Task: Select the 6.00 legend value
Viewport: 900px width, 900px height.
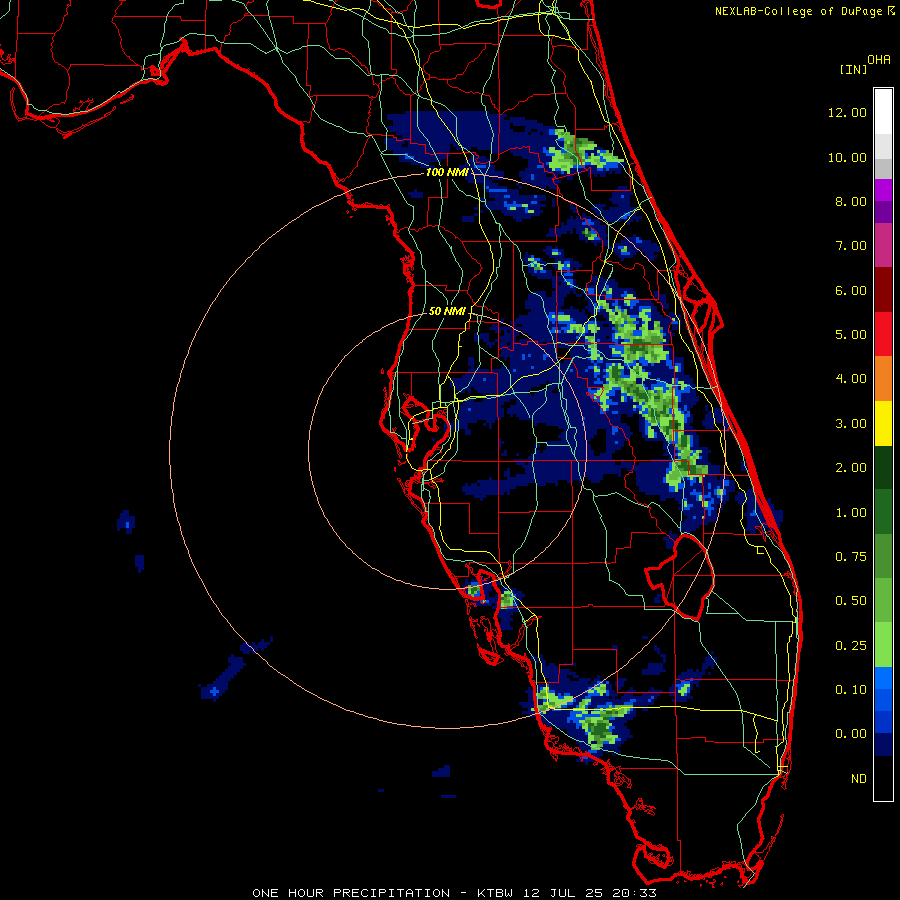Action: [x=851, y=290]
